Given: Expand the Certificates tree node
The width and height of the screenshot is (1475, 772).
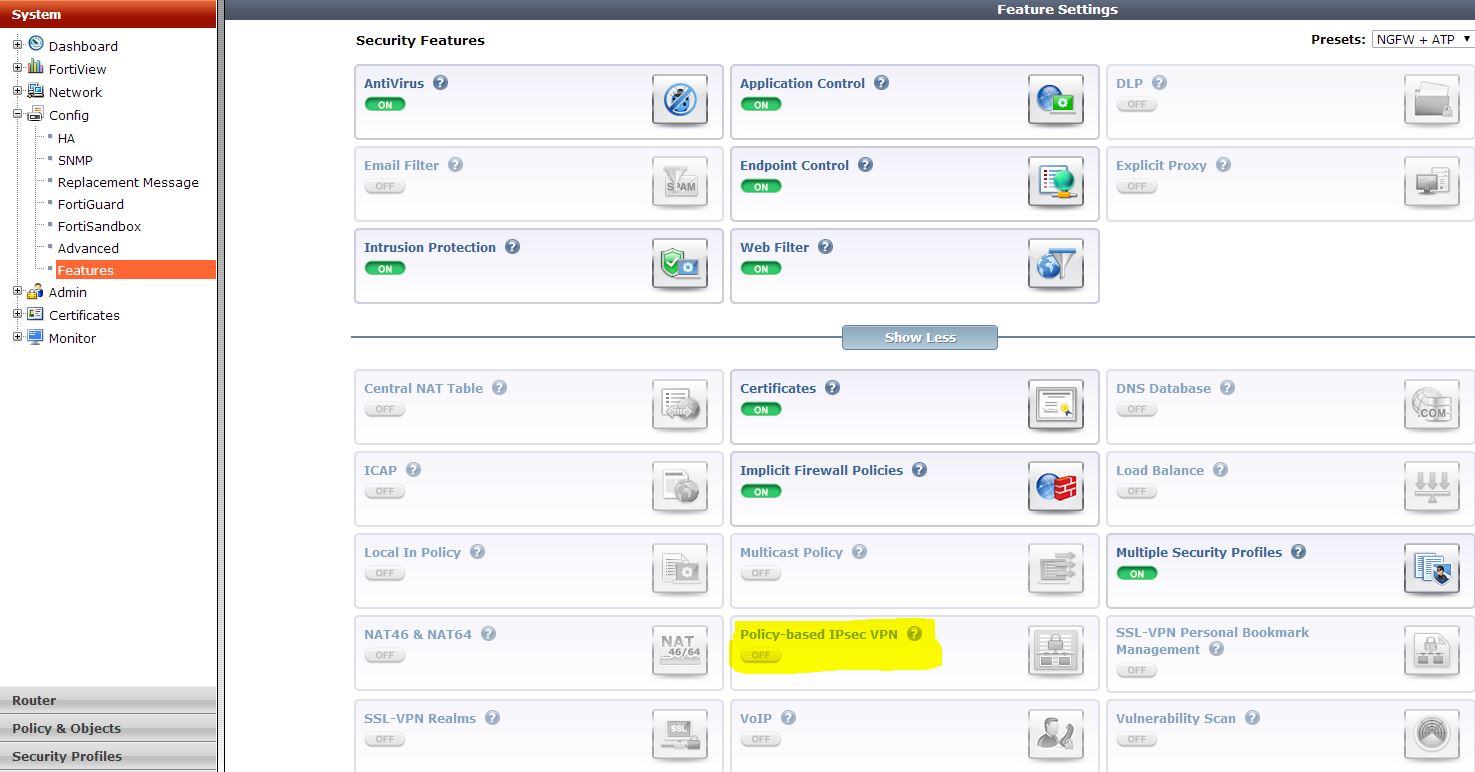Looking at the screenshot, I should coord(17,314).
